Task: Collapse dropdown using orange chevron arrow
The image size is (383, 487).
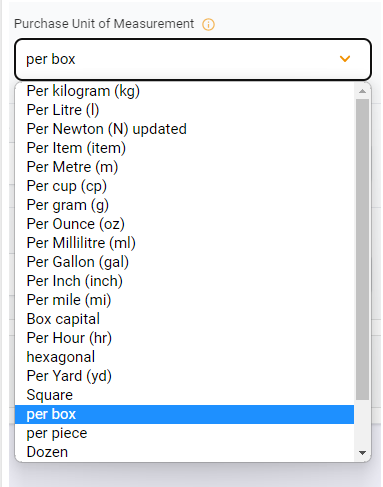Action: click(345, 59)
